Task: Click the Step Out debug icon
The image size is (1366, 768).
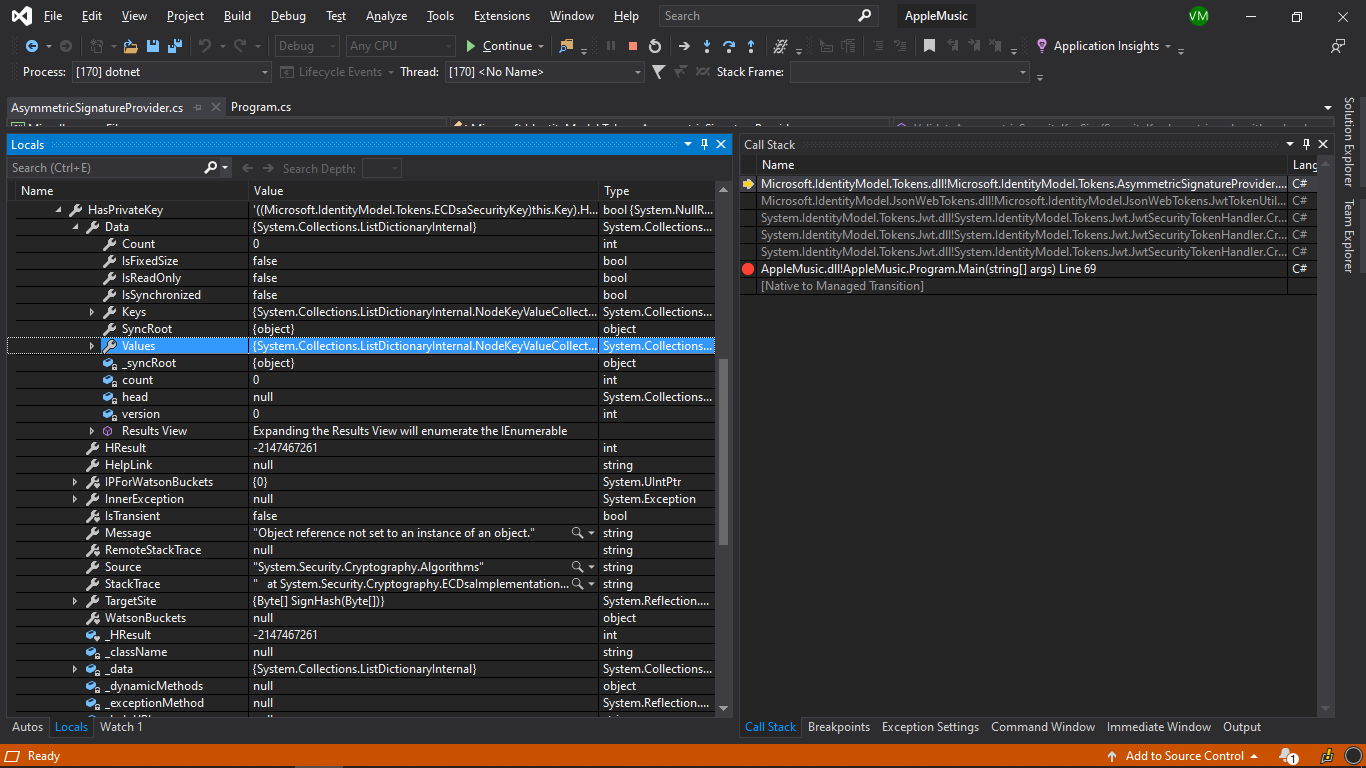Action: tap(751, 46)
